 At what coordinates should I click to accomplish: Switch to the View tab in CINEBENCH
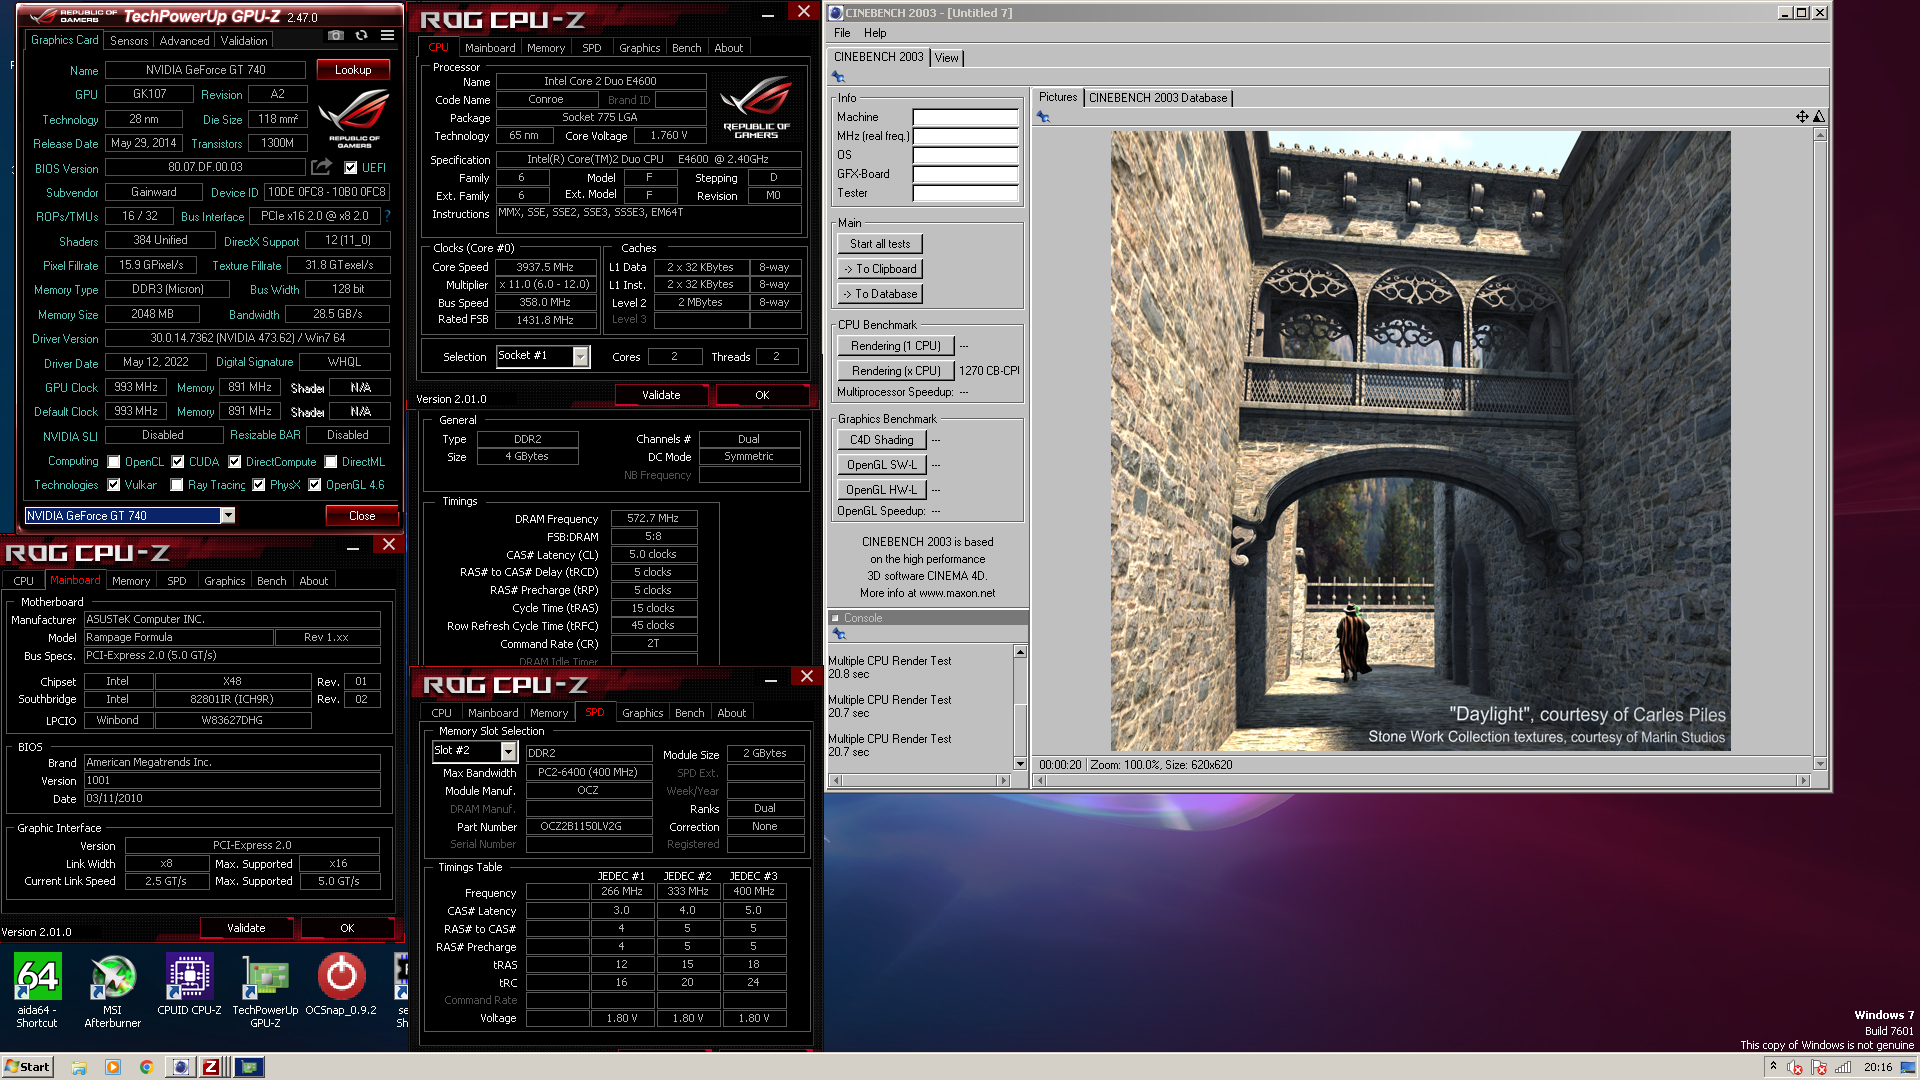pyautogui.click(x=946, y=58)
